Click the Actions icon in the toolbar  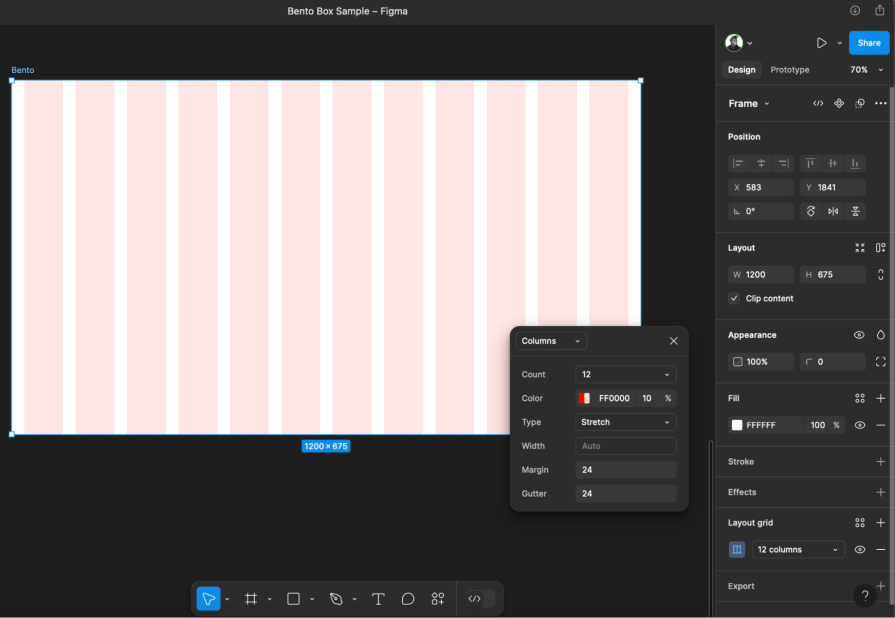(437, 598)
